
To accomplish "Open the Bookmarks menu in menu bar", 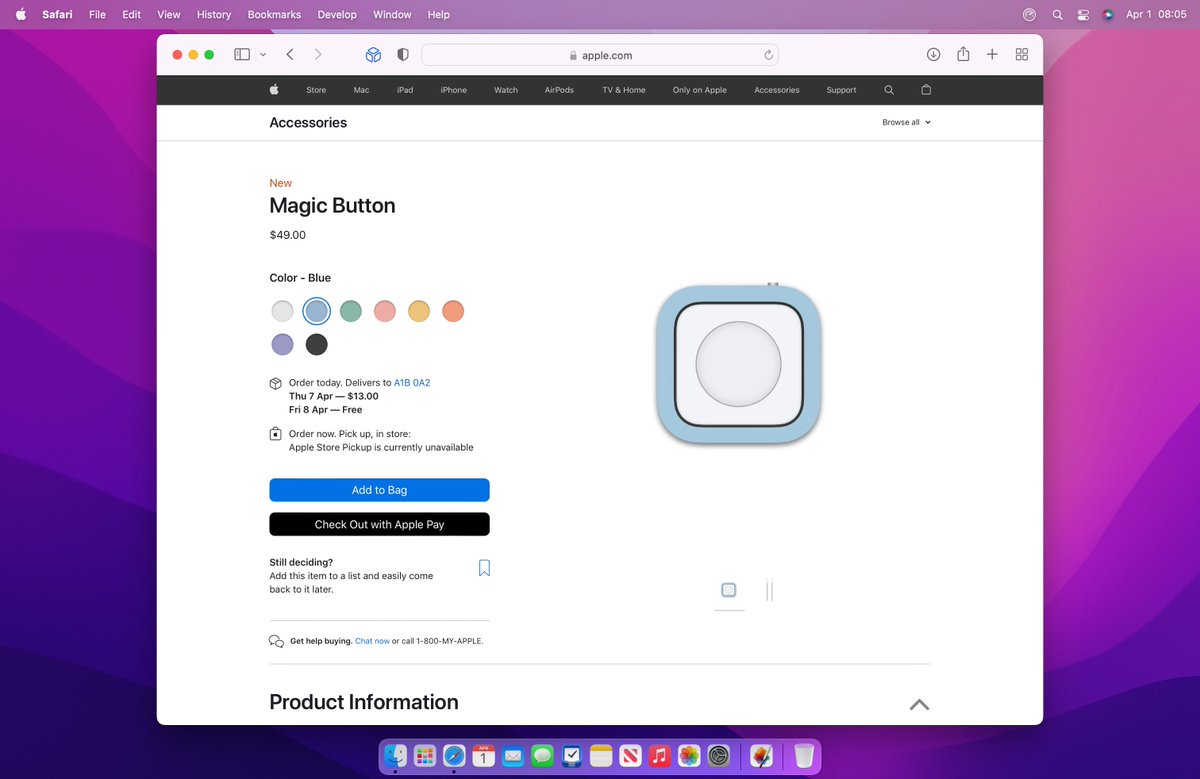I will tap(274, 15).
